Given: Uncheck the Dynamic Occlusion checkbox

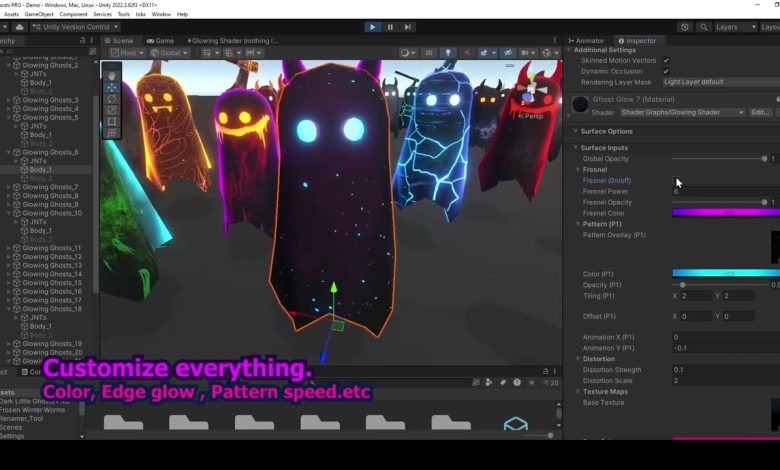Looking at the screenshot, I should 666,71.
